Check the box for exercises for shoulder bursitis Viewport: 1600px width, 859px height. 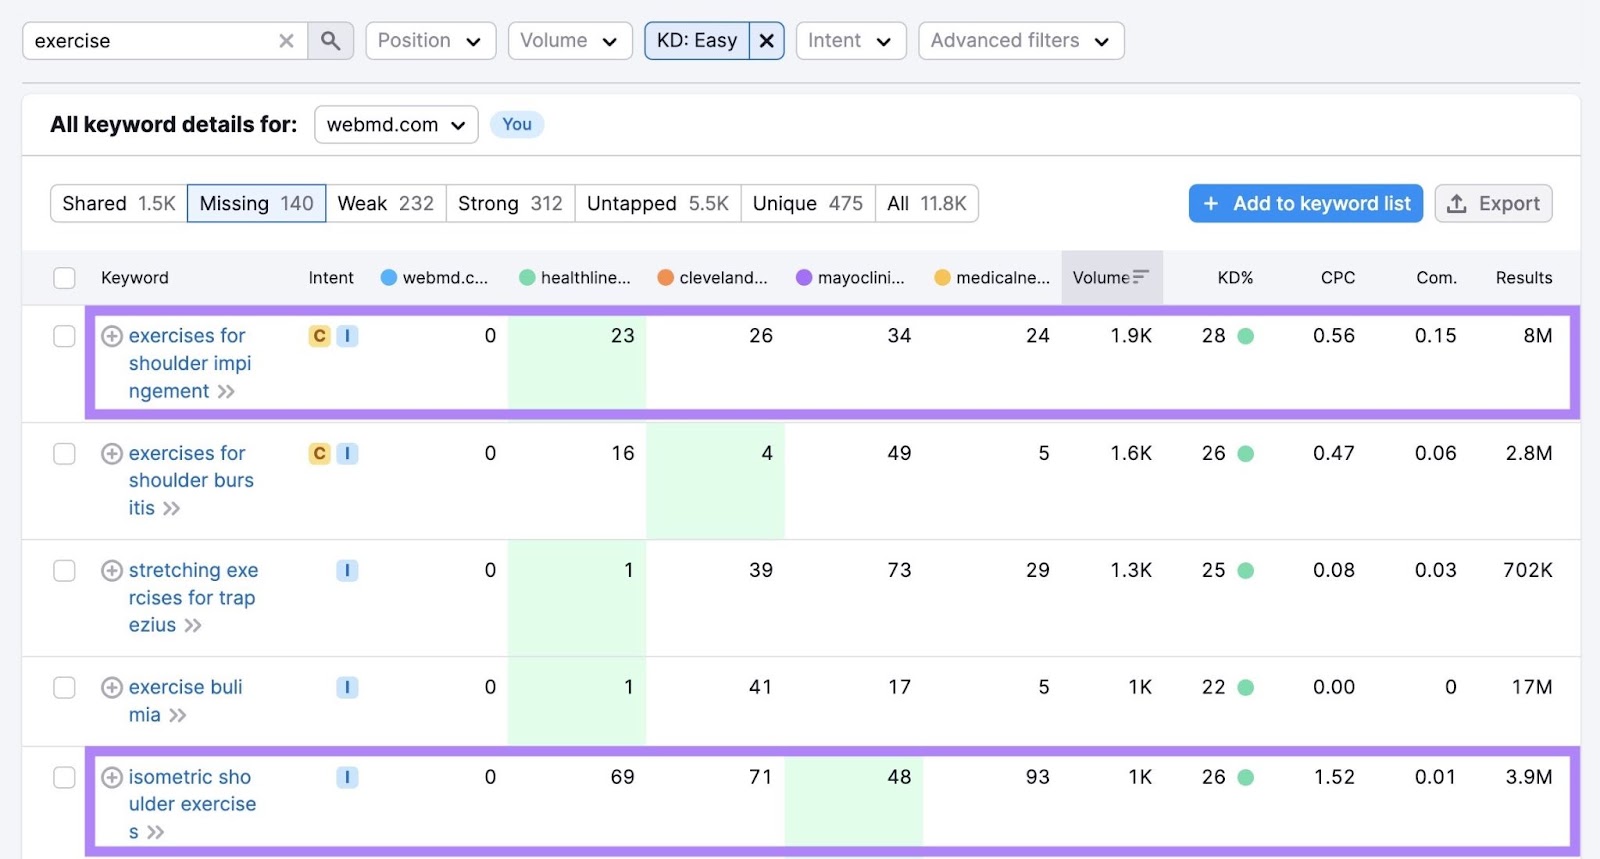click(x=64, y=454)
